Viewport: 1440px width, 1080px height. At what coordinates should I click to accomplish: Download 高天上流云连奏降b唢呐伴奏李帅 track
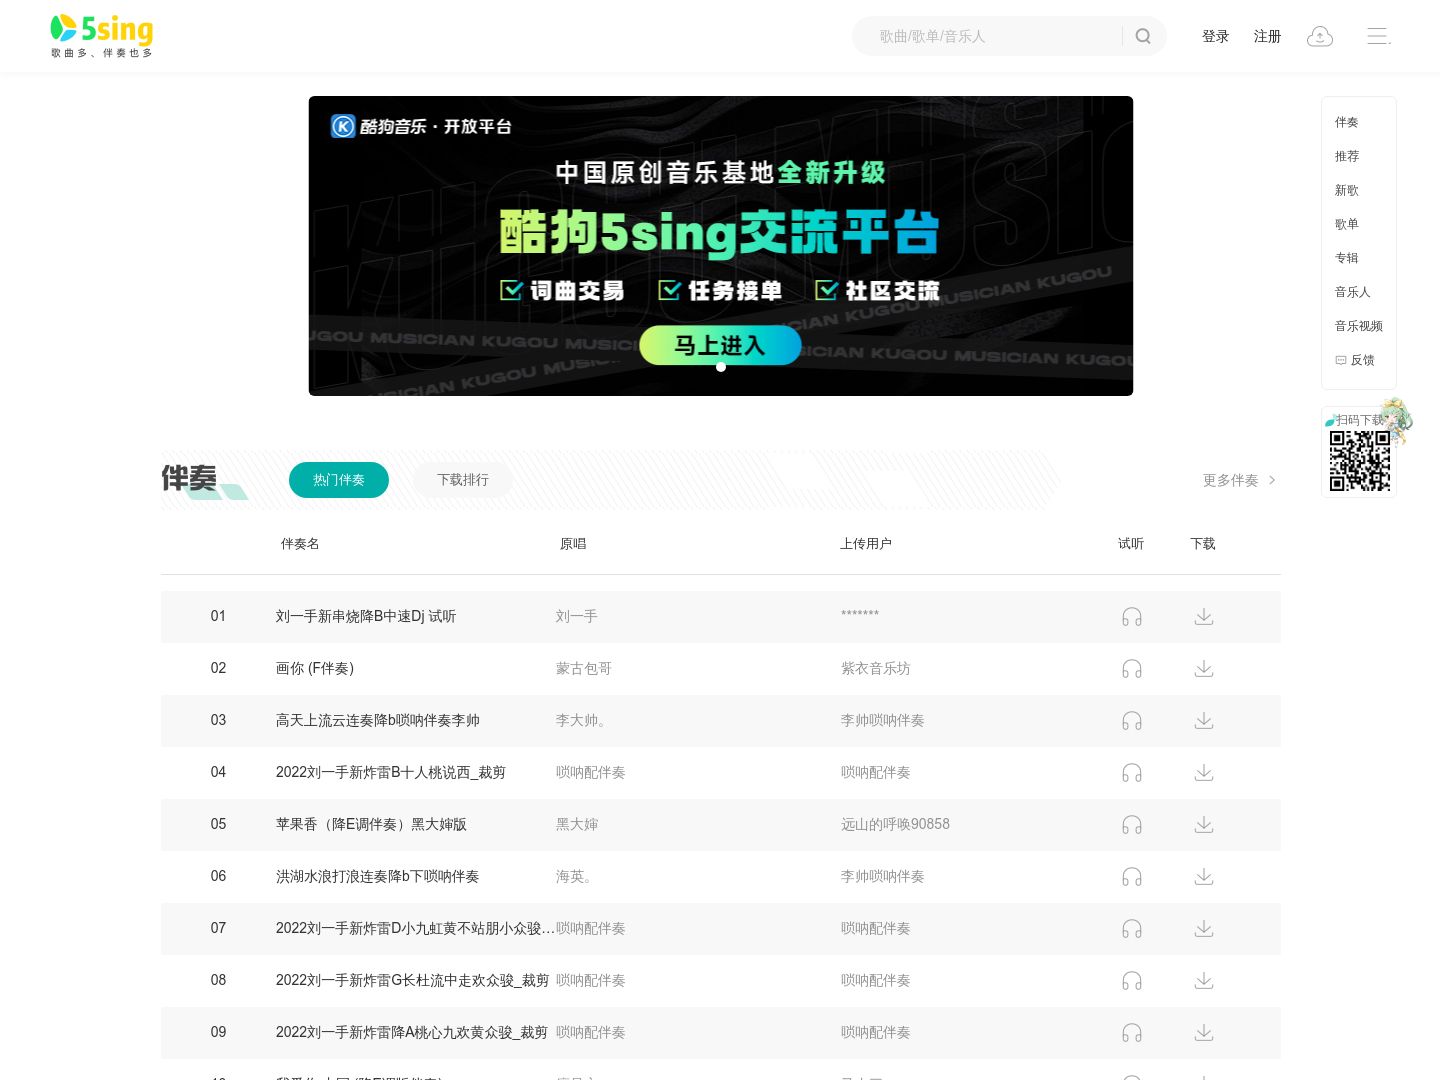pos(1204,721)
